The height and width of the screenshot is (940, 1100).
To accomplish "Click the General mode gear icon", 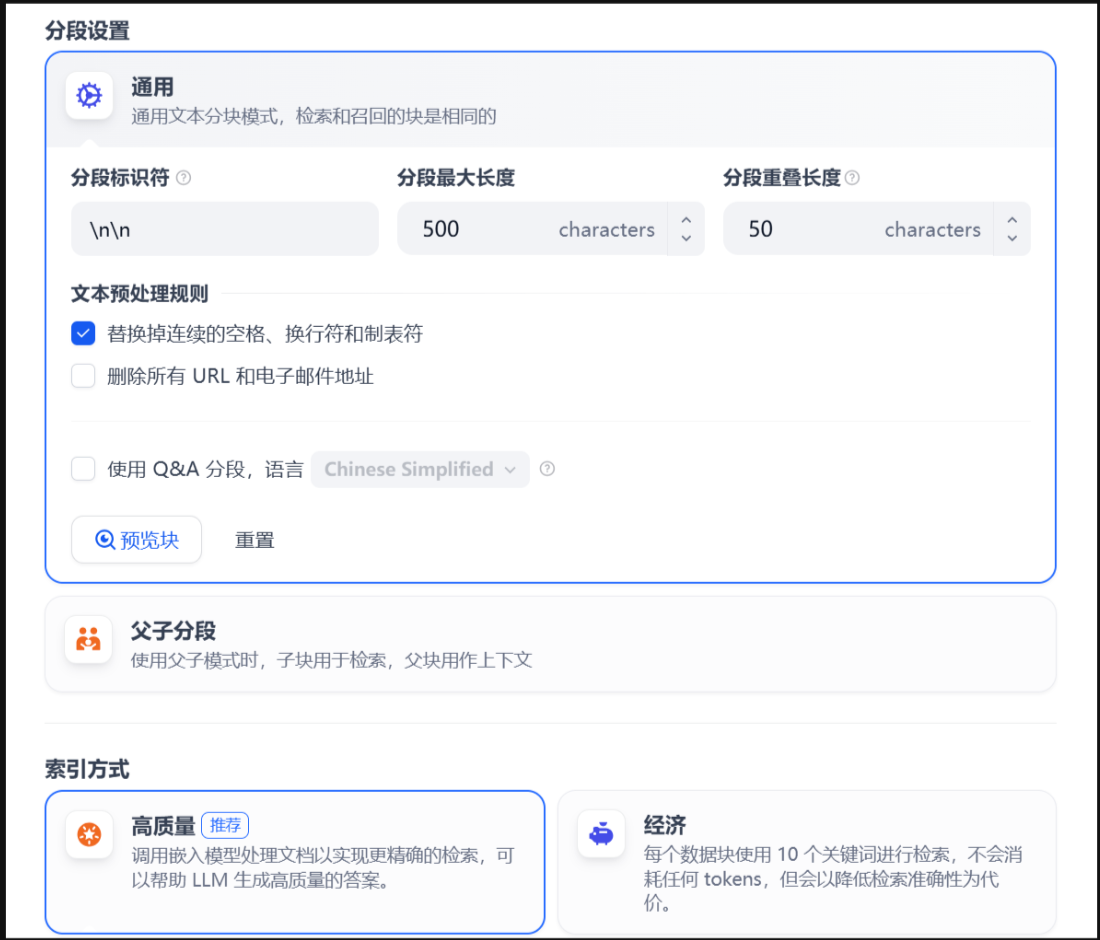I will point(89,95).
